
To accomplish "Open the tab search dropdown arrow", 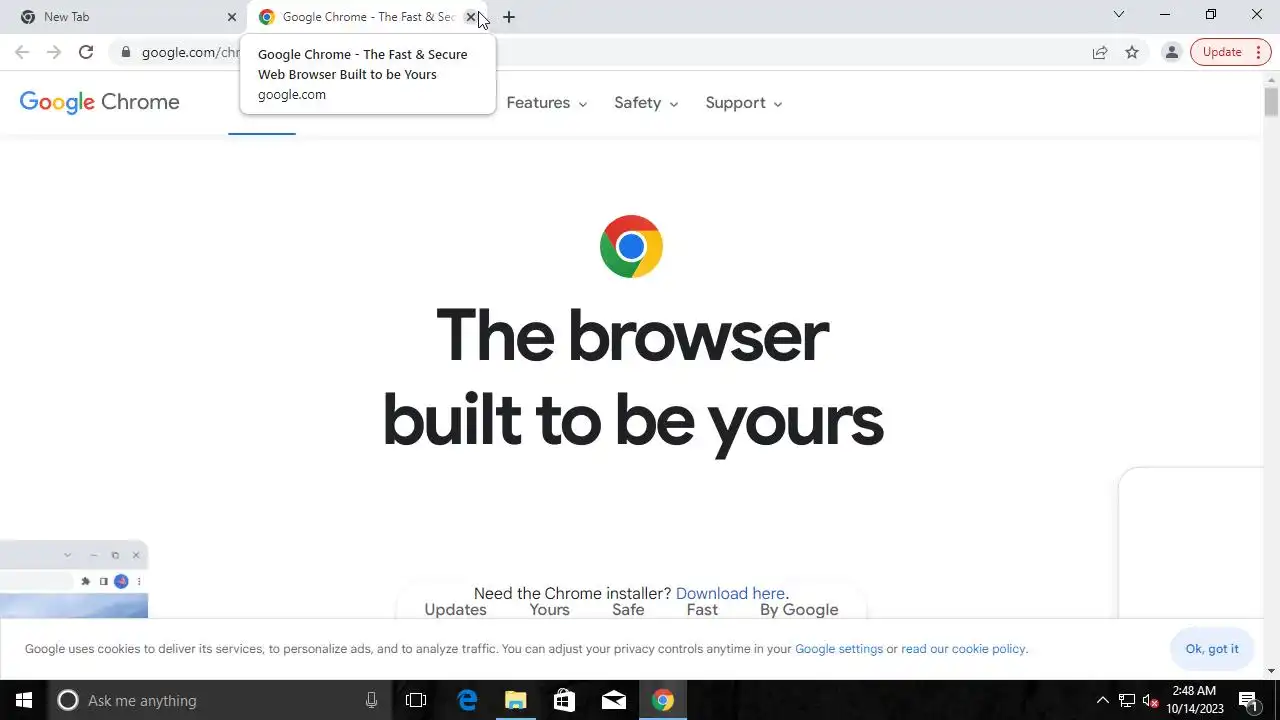I will click(1119, 15).
